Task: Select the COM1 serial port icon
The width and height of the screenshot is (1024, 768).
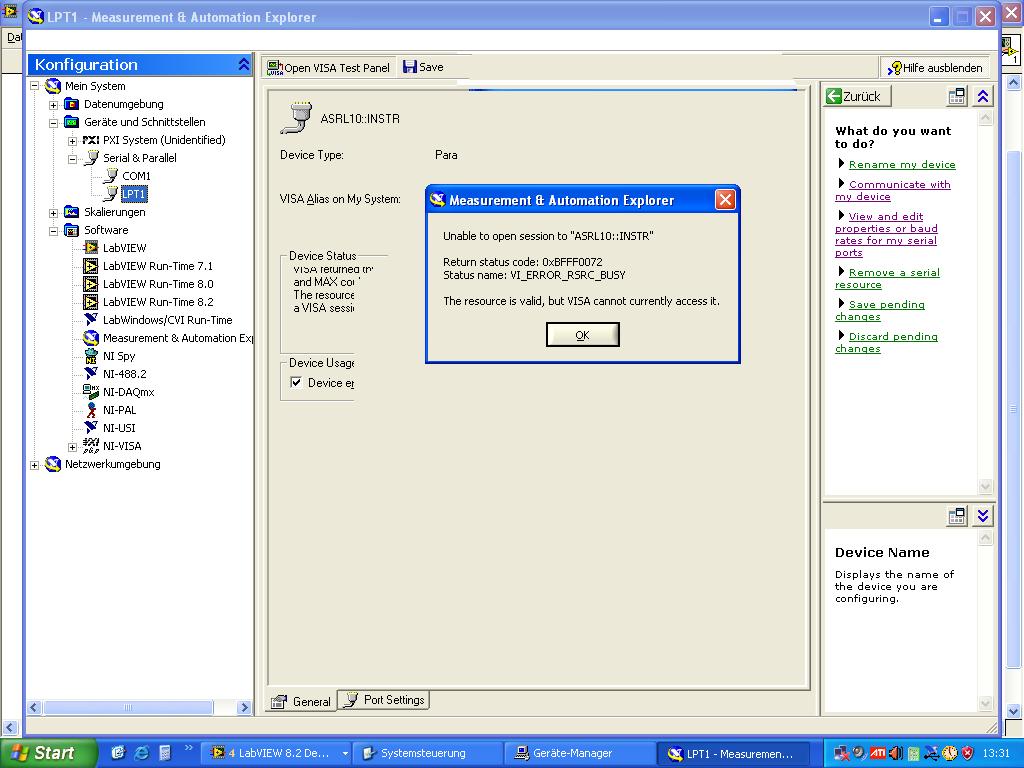Action: (110, 175)
